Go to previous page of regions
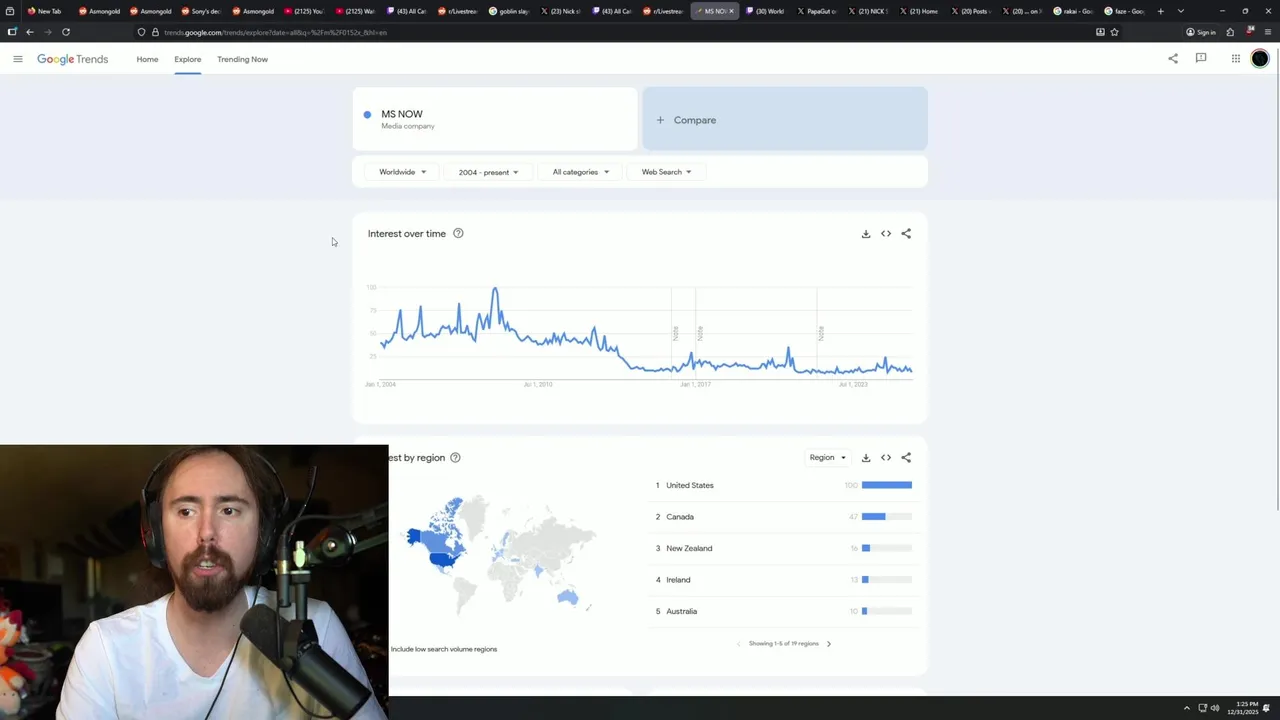 (x=739, y=644)
